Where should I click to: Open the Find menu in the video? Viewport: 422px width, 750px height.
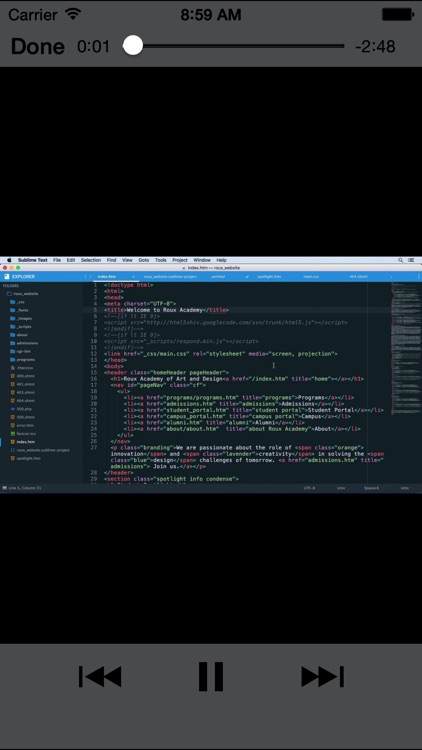click(111, 260)
